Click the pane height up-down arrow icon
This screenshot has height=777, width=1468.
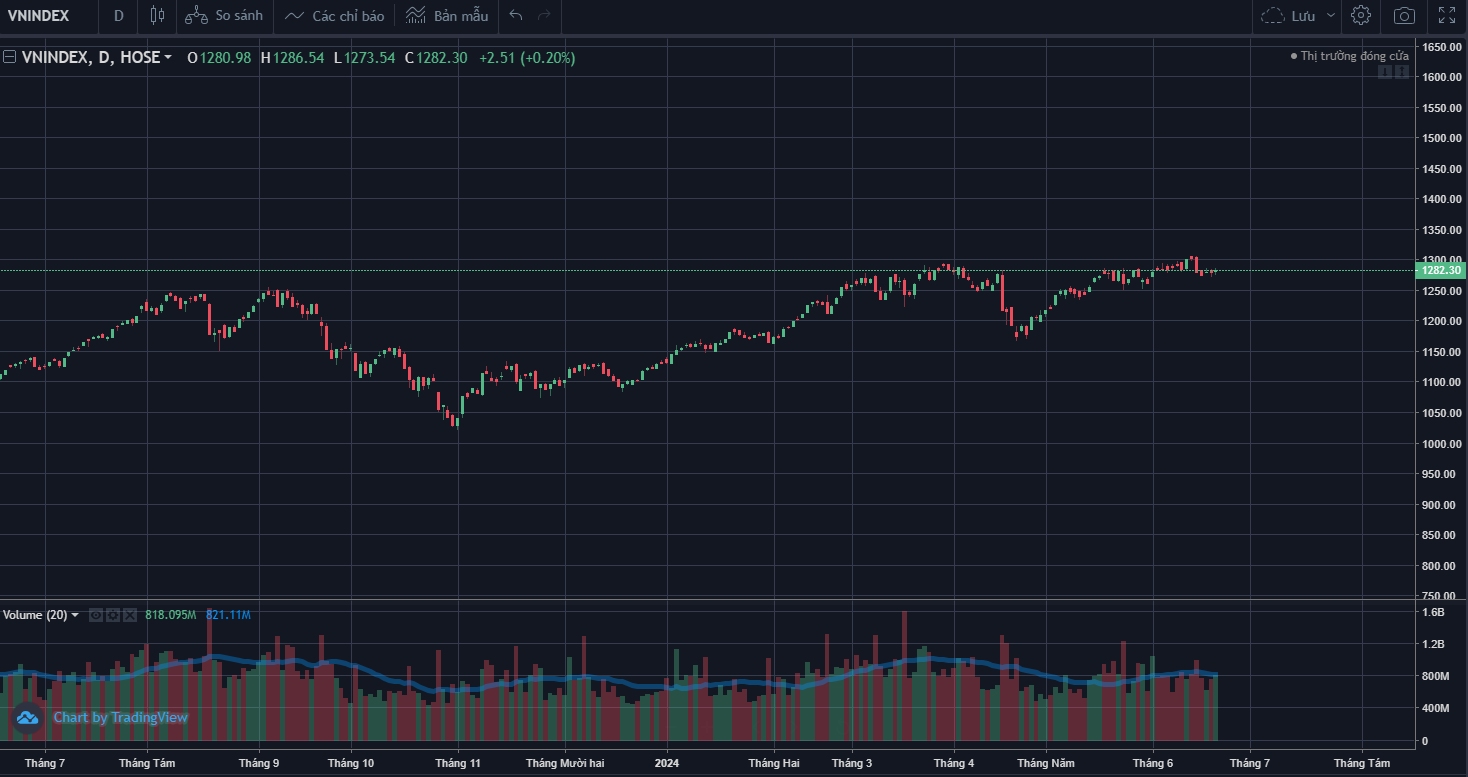tap(1402, 72)
